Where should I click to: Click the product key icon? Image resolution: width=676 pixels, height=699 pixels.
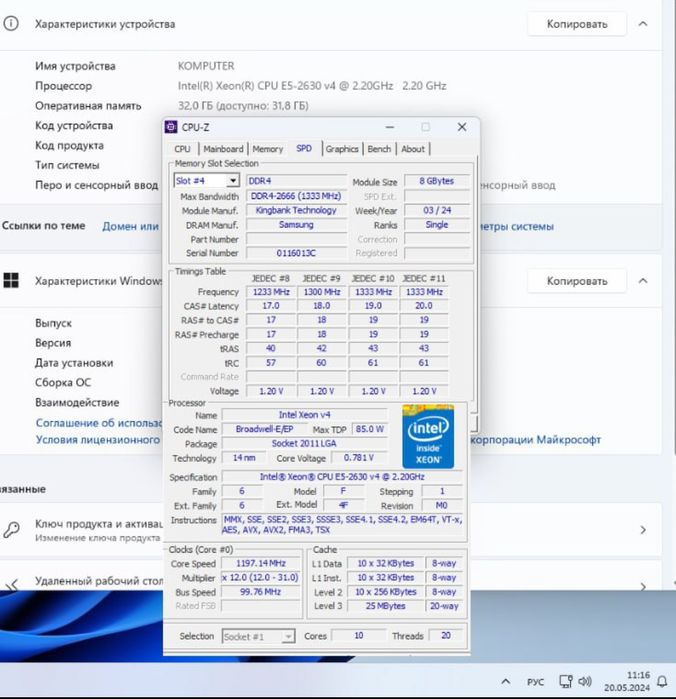coord(11,530)
